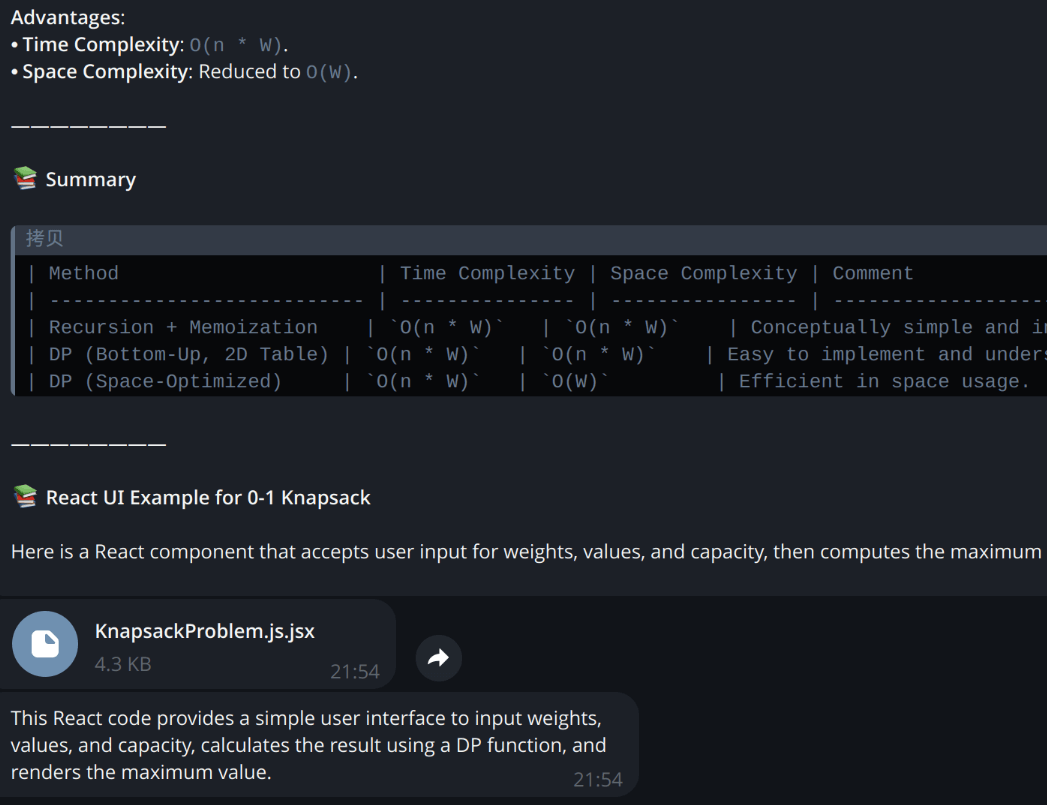Viewport: 1047px width, 805px height.
Task: Click the Time Complexity column header in table
Action: click(487, 274)
